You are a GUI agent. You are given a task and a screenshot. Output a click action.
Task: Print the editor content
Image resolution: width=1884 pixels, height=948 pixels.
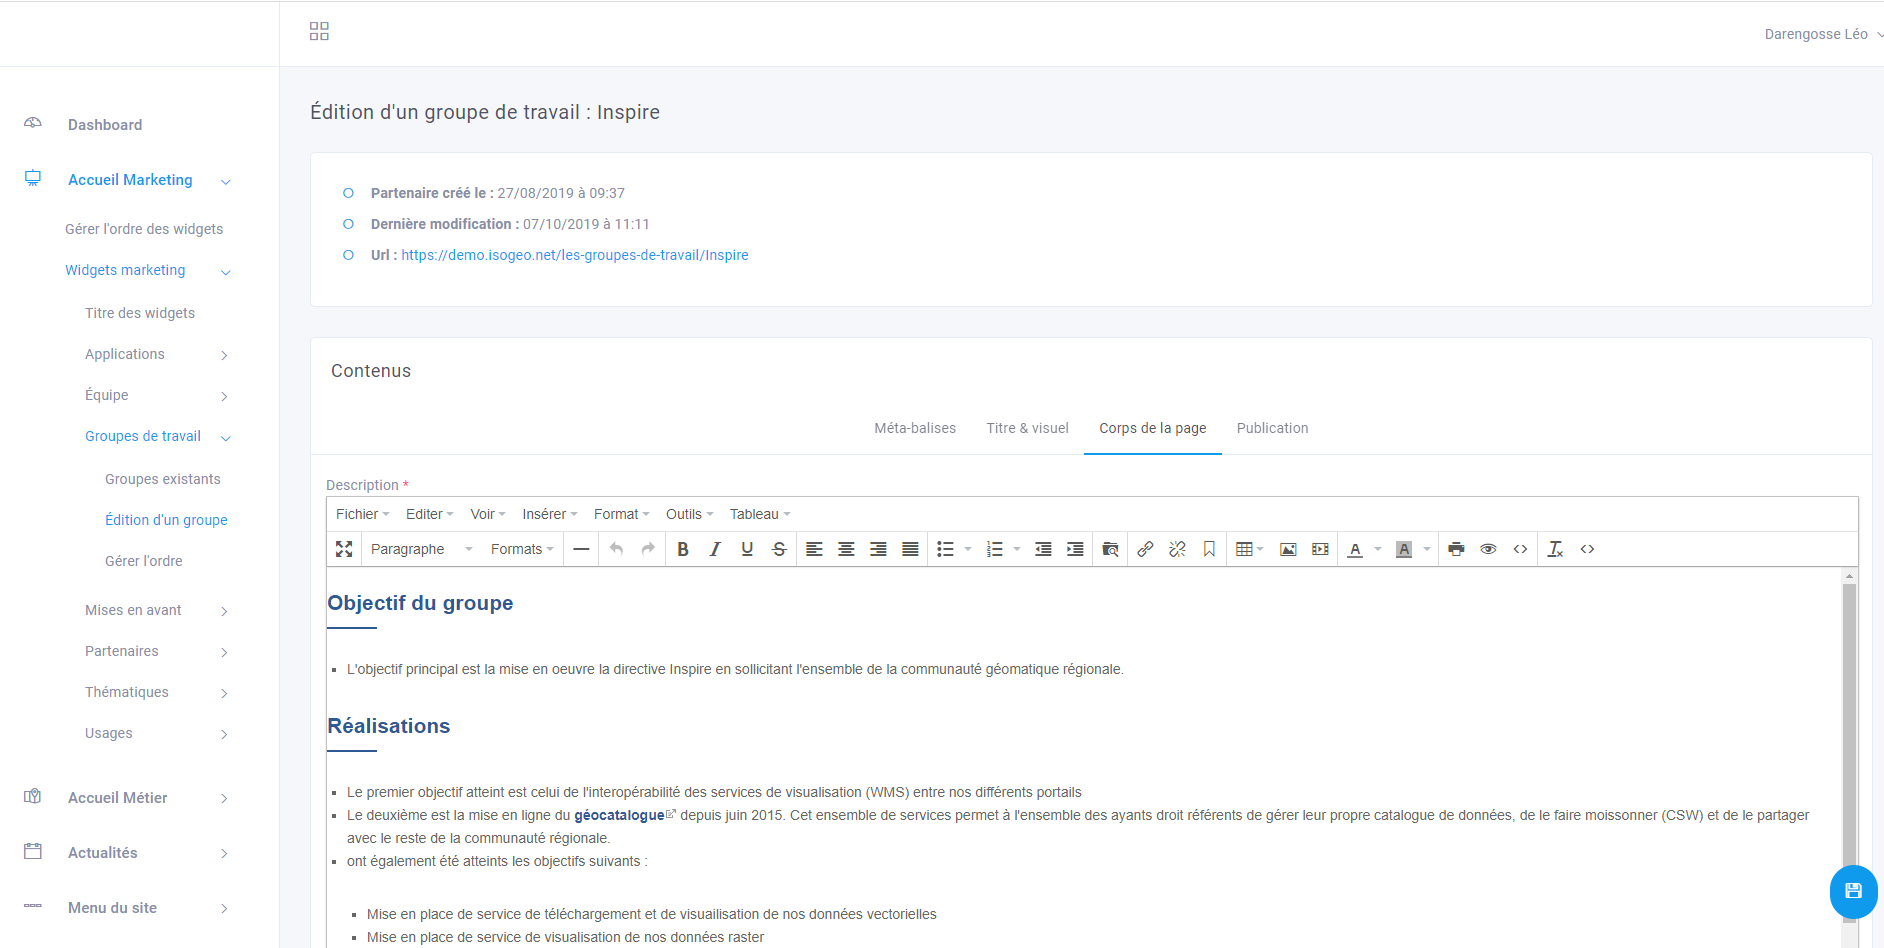point(1456,549)
